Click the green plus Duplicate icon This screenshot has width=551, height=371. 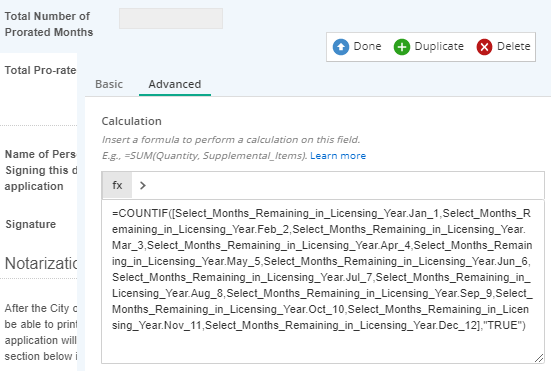(x=402, y=47)
